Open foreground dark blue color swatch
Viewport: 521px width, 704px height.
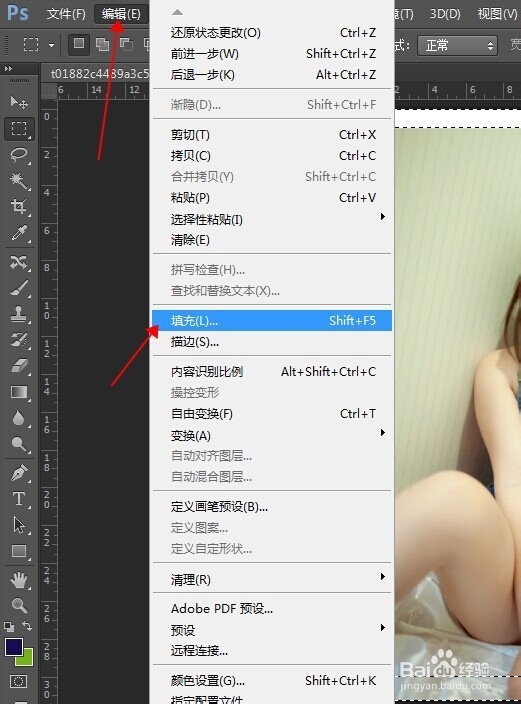[14, 647]
